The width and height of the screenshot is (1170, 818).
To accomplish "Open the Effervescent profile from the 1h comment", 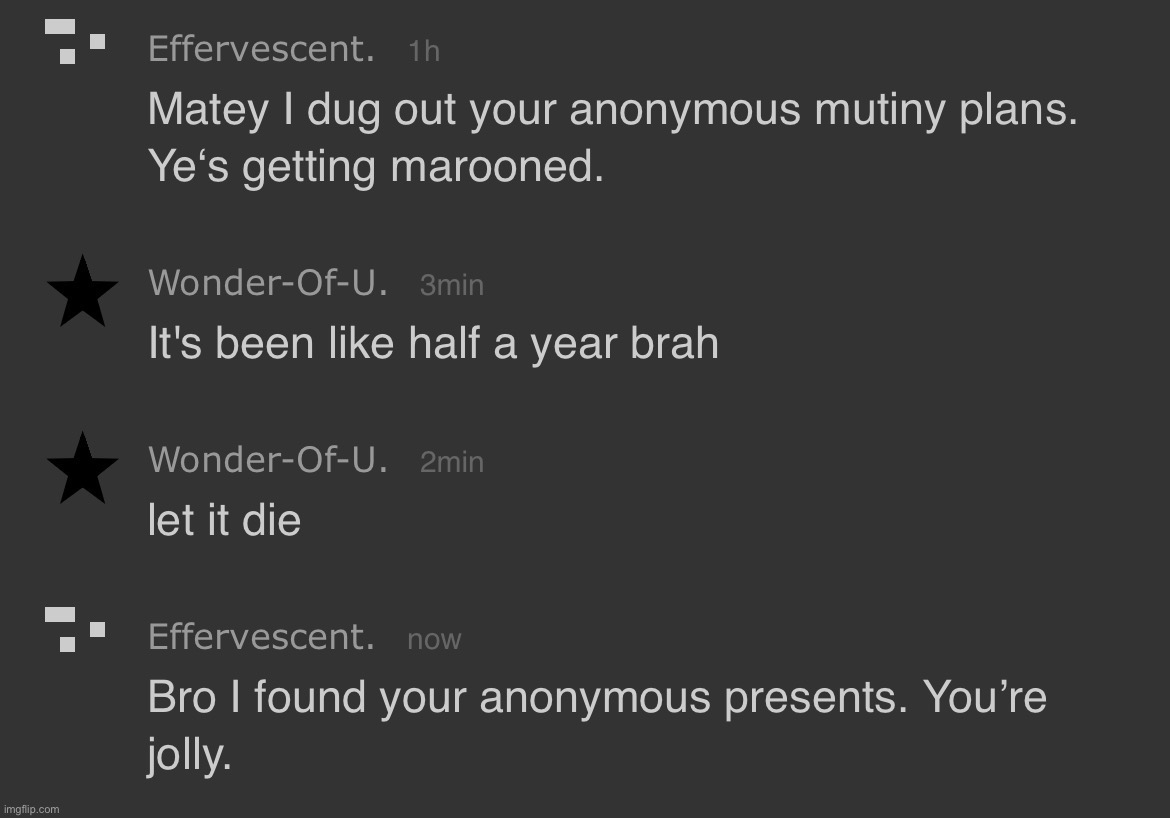I will point(261,48).
